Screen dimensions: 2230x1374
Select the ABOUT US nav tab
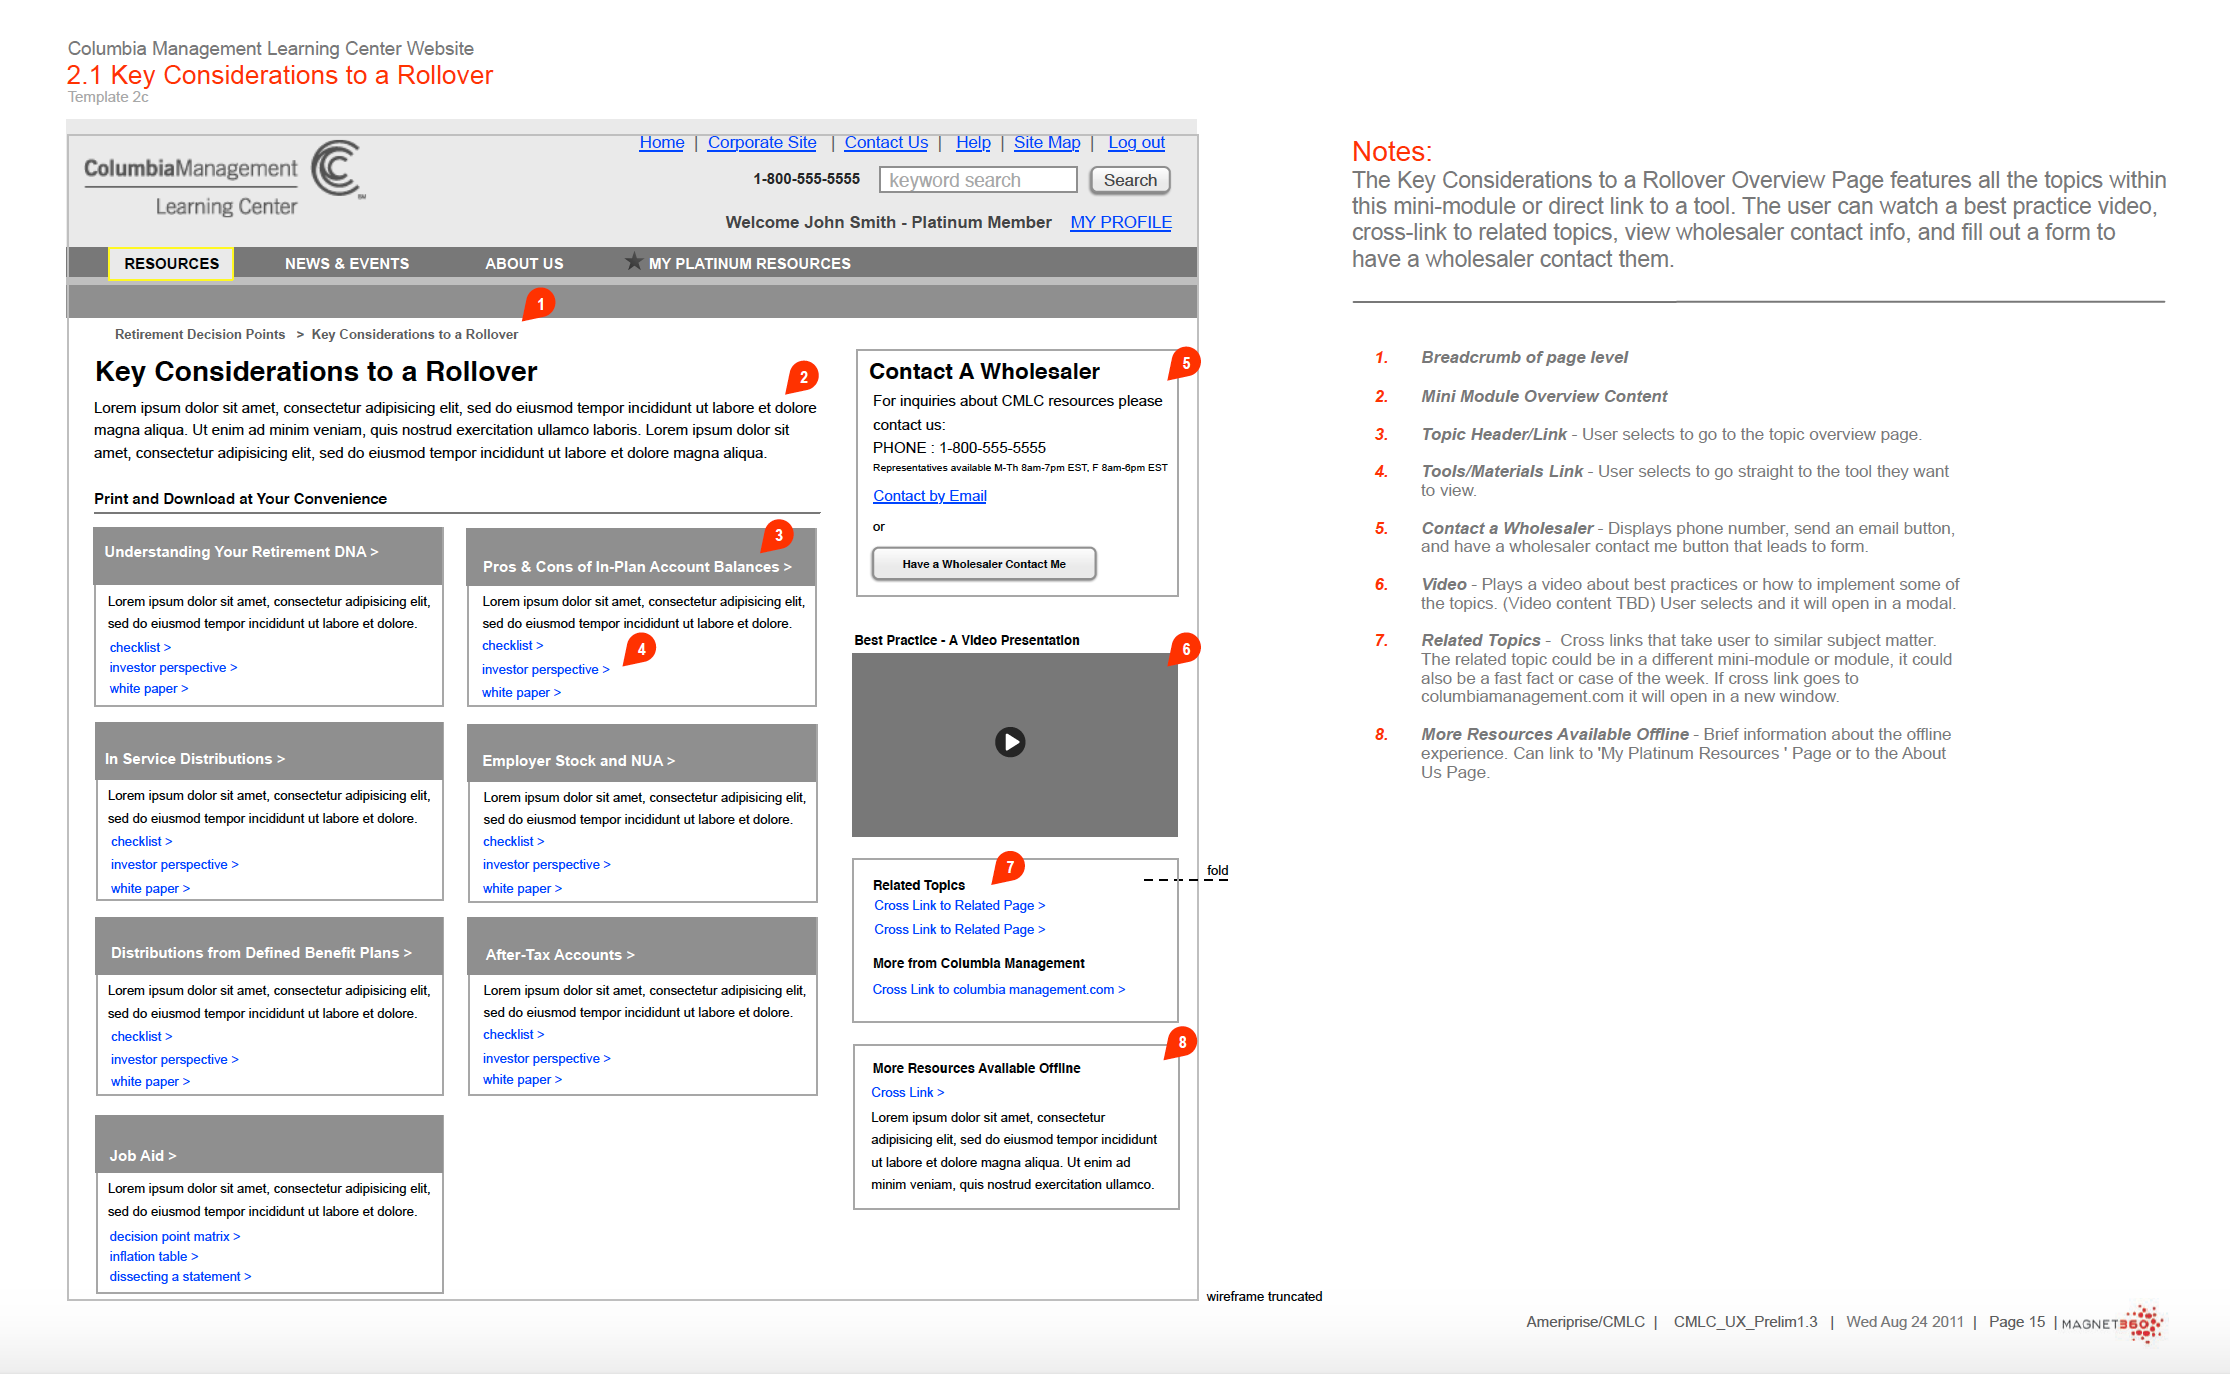[x=524, y=263]
